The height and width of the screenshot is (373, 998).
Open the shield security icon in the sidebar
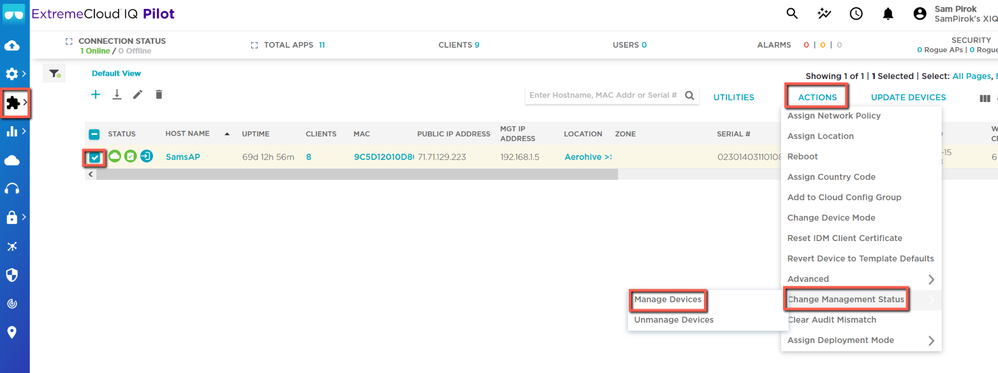tap(11, 275)
